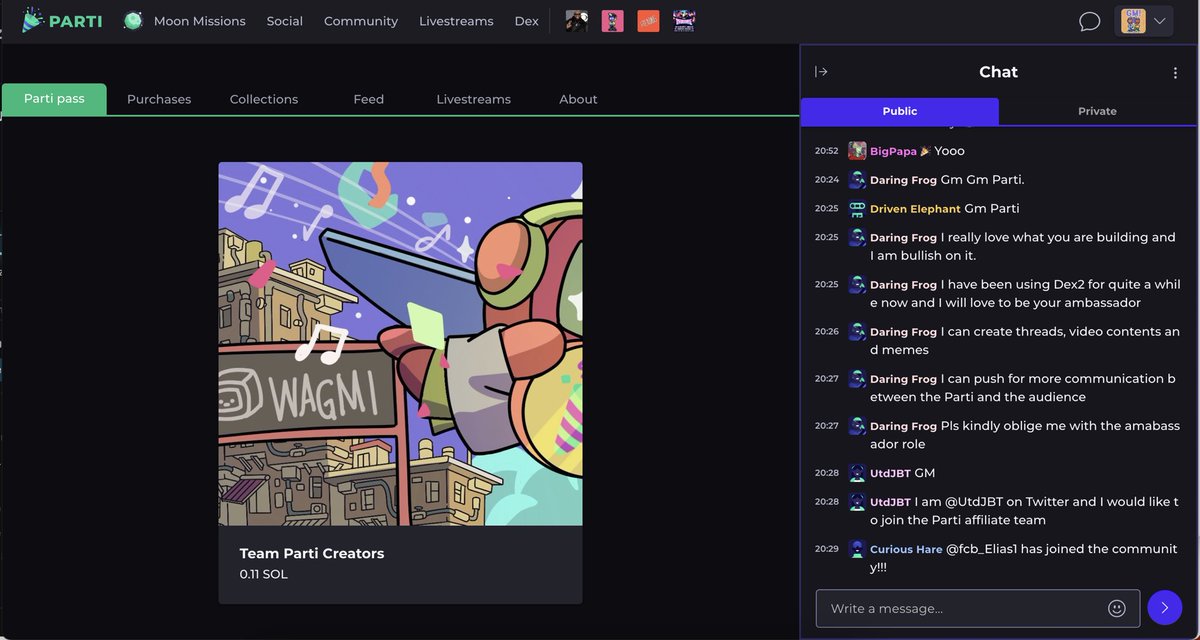Viewport: 1200px width, 640px height.
Task: Go to Livestreams in top navigation
Action: point(456,21)
